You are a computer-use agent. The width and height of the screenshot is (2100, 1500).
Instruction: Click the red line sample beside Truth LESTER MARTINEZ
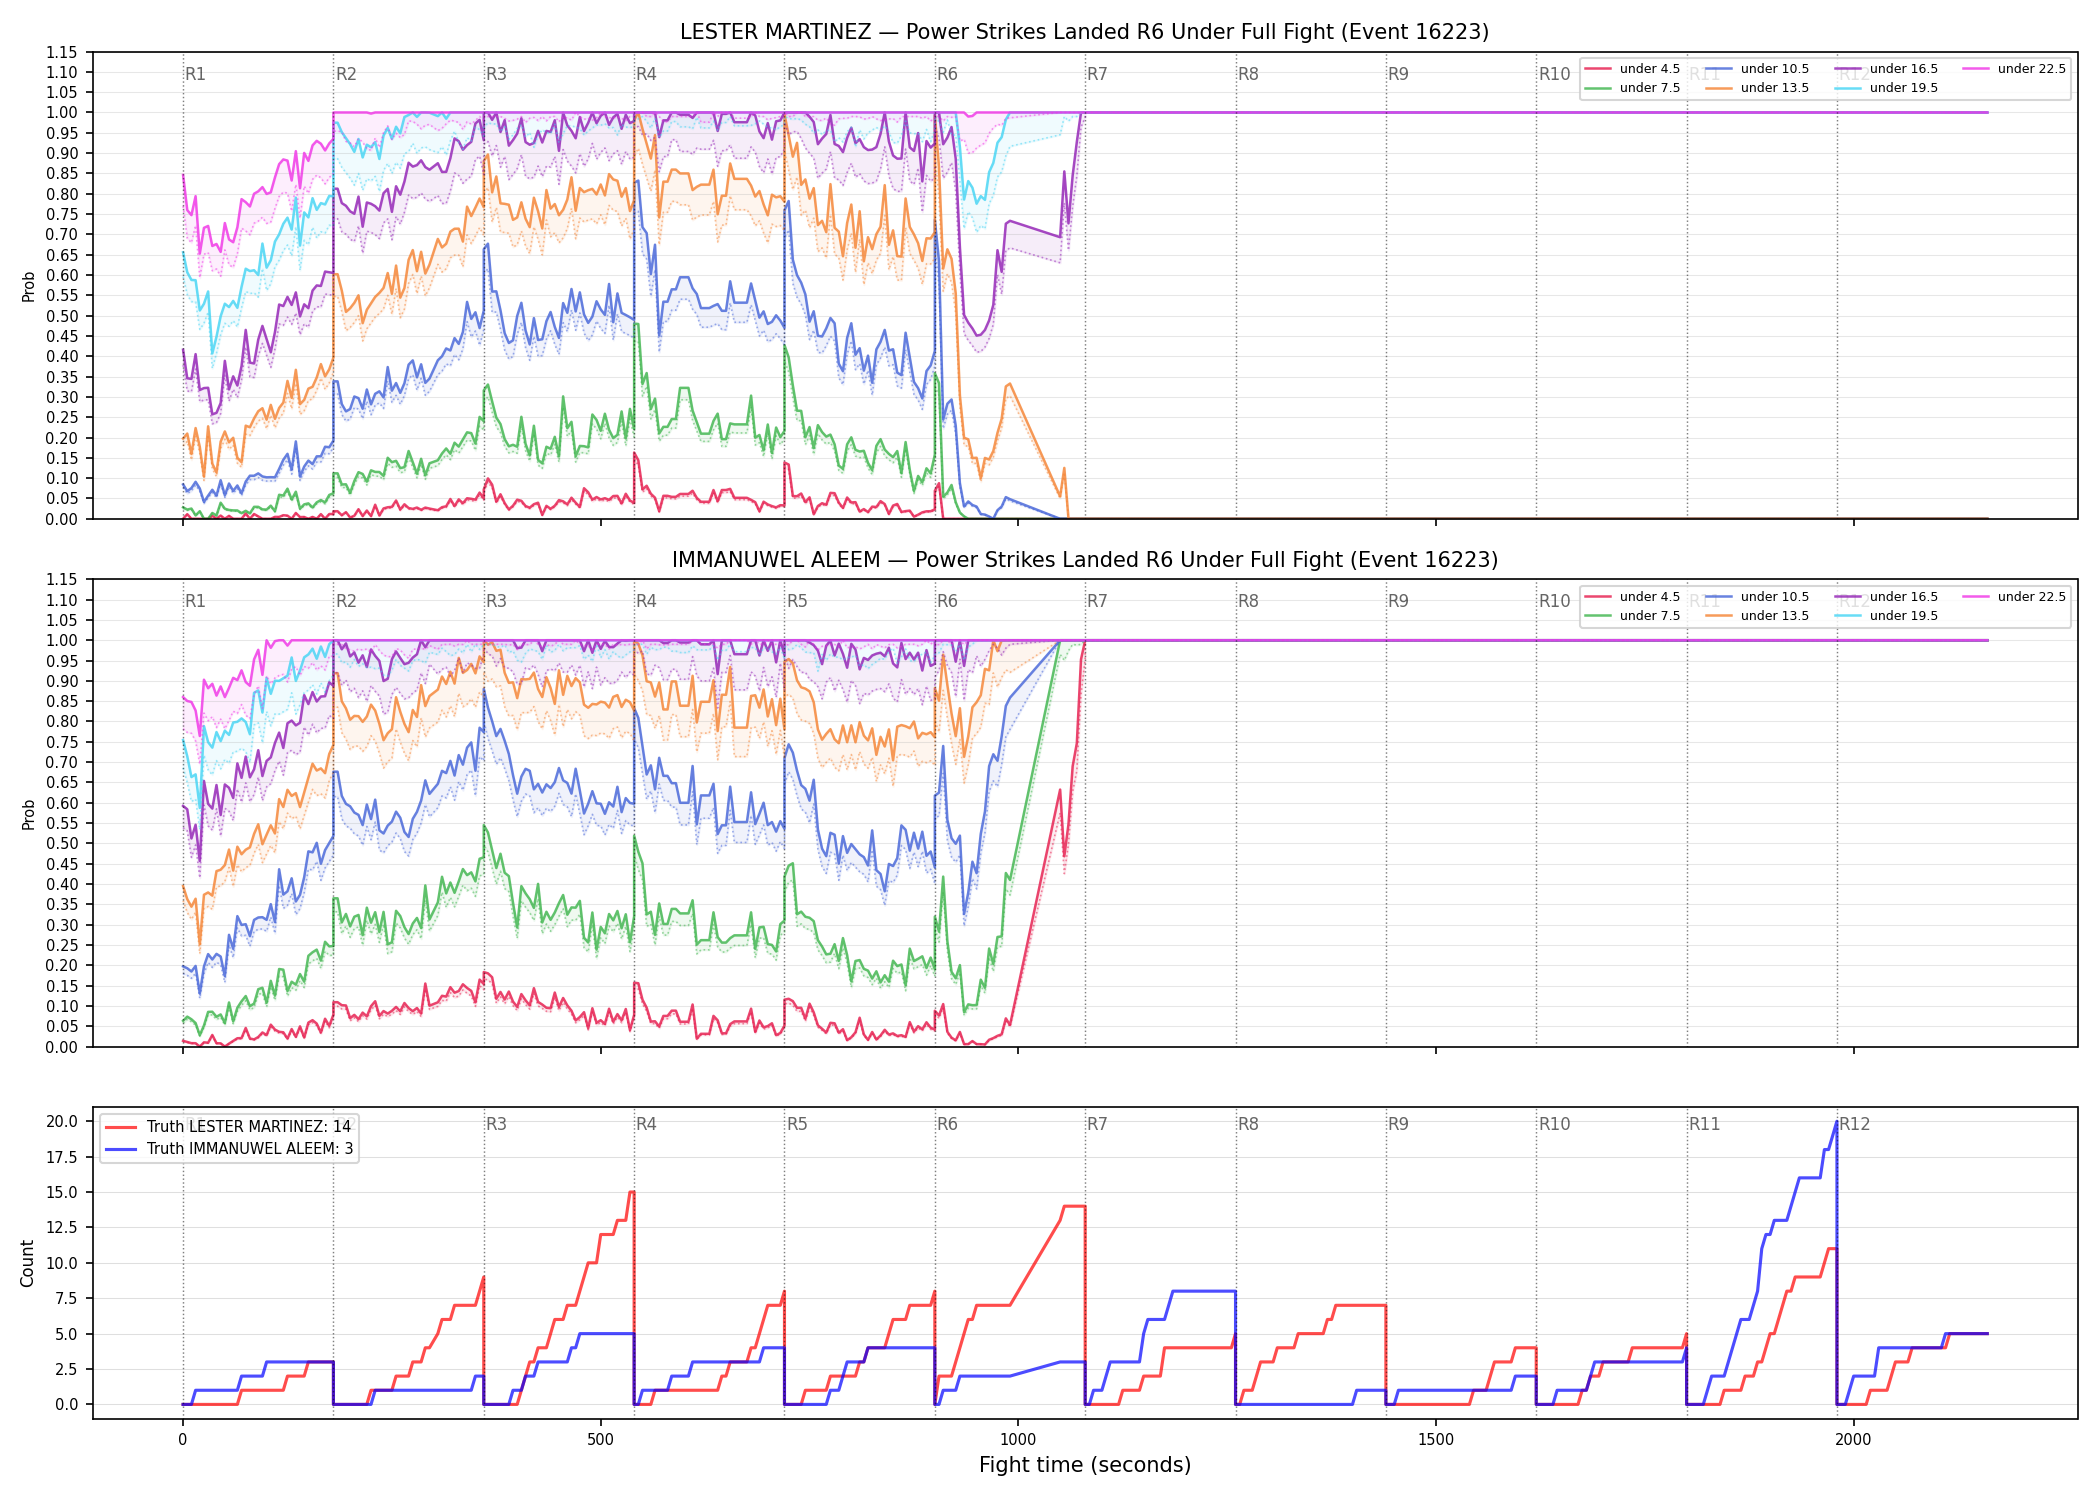pyautogui.click(x=122, y=1127)
